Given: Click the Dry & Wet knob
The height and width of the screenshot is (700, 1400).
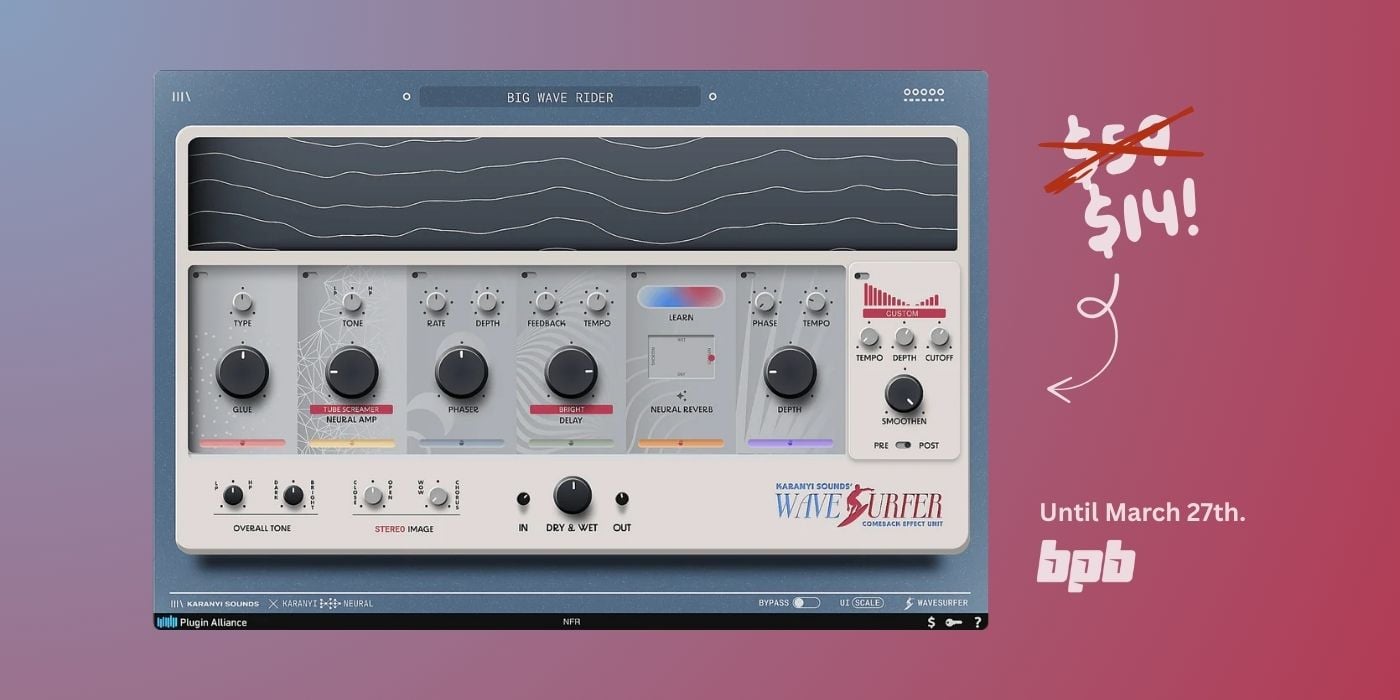Looking at the screenshot, I should click(x=572, y=495).
